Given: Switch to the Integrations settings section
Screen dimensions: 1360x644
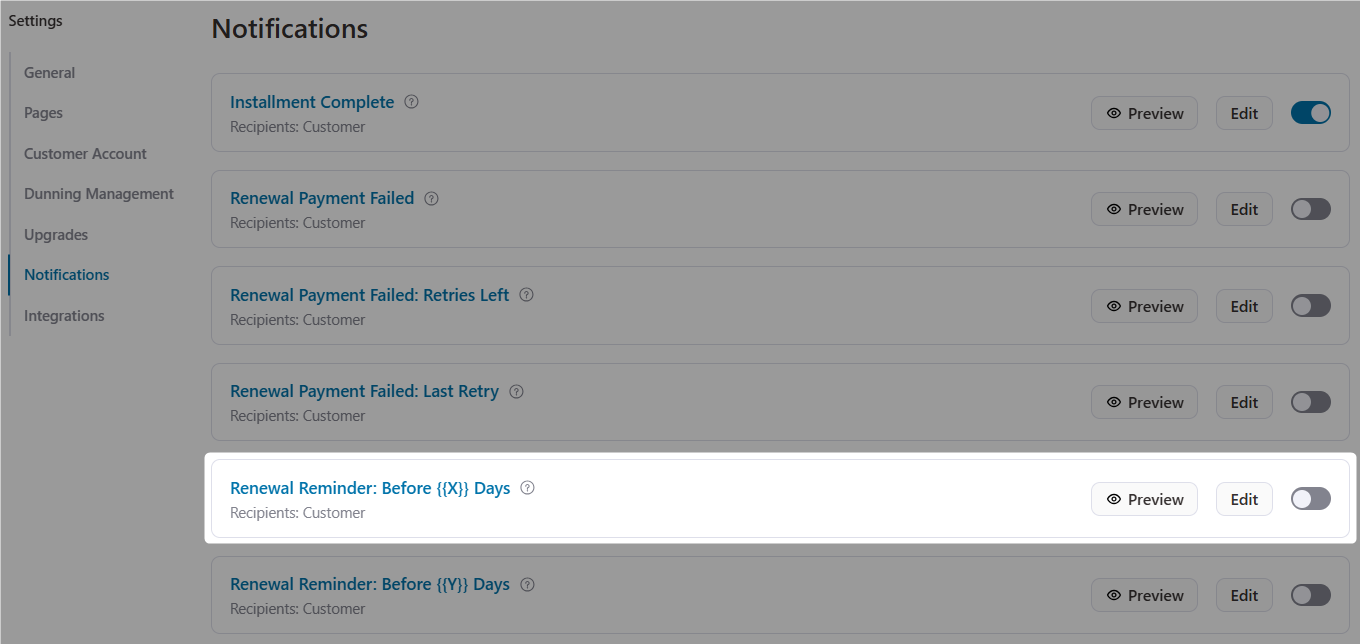Looking at the screenshot, I should [63, 315].
